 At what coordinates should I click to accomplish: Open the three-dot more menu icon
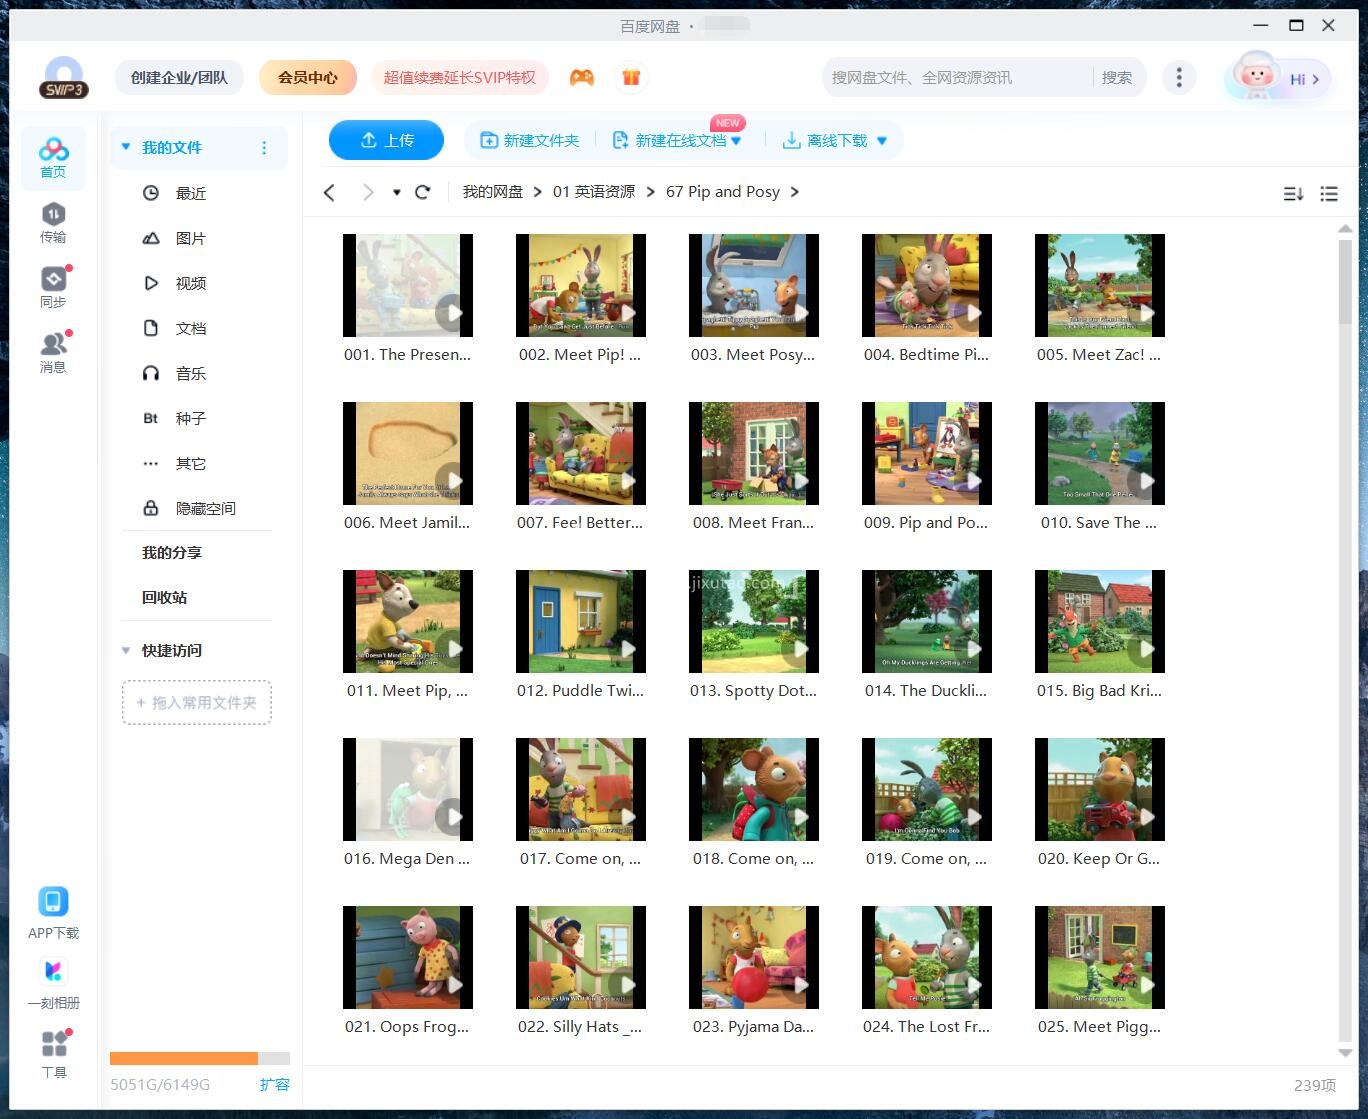coord(1179,77)
